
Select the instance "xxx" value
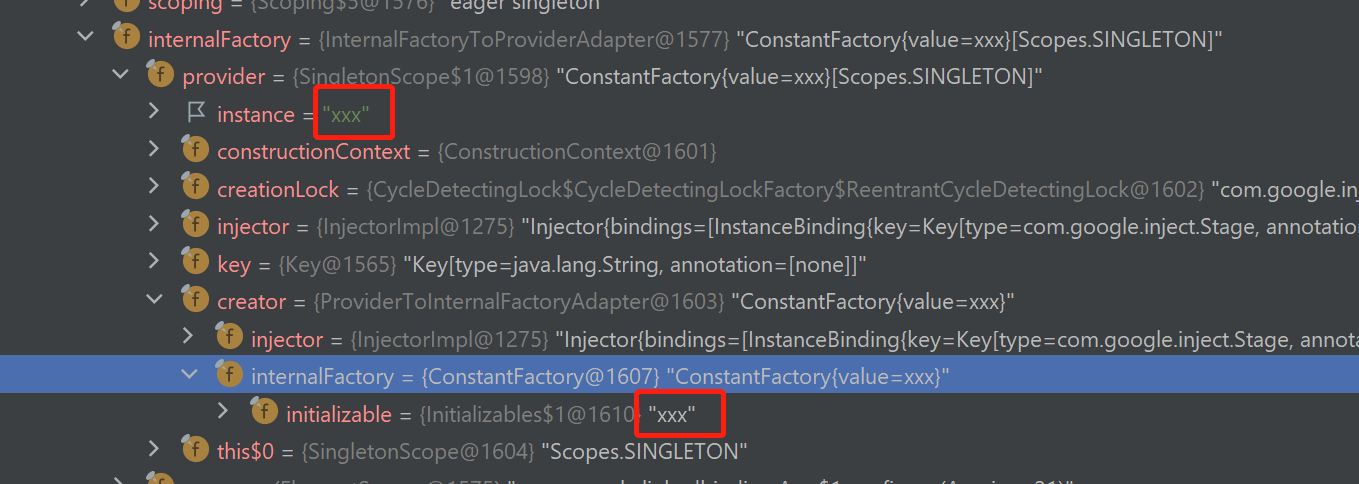(346, 114)
